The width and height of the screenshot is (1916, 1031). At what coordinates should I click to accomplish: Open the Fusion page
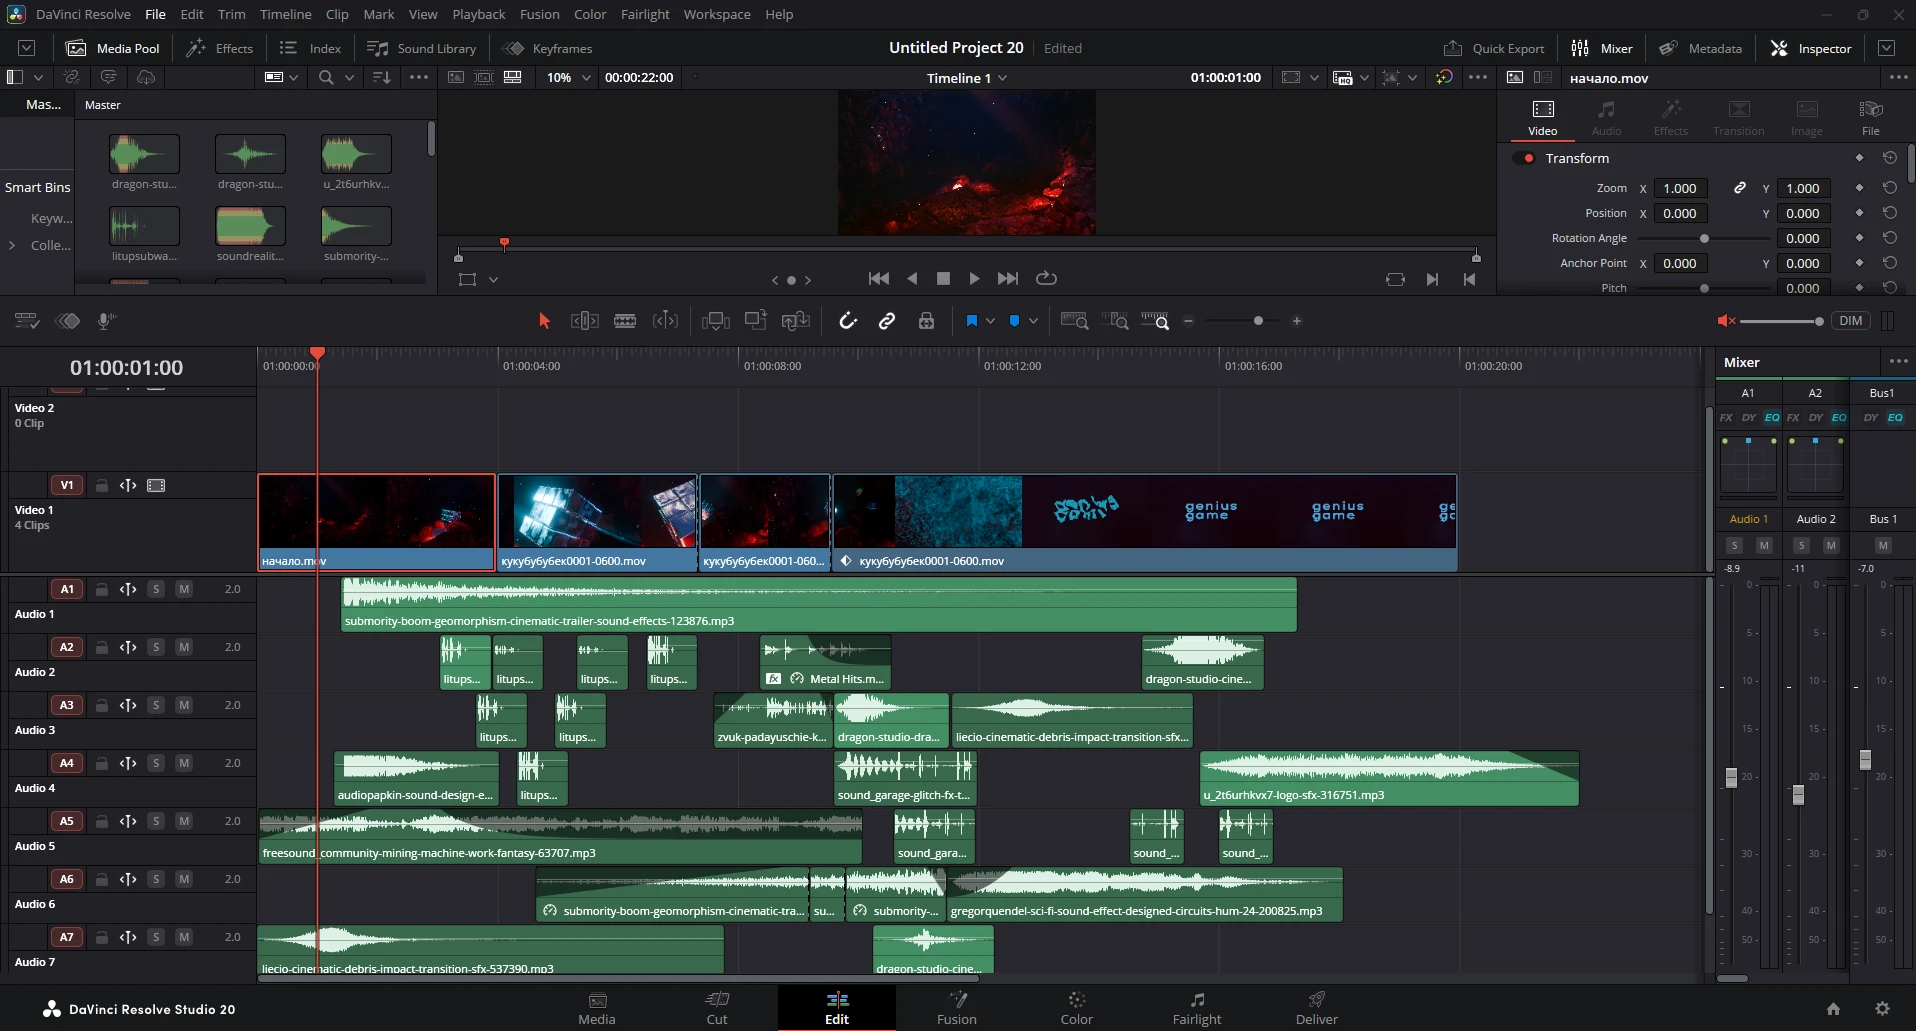click(x=957, y=1008)
